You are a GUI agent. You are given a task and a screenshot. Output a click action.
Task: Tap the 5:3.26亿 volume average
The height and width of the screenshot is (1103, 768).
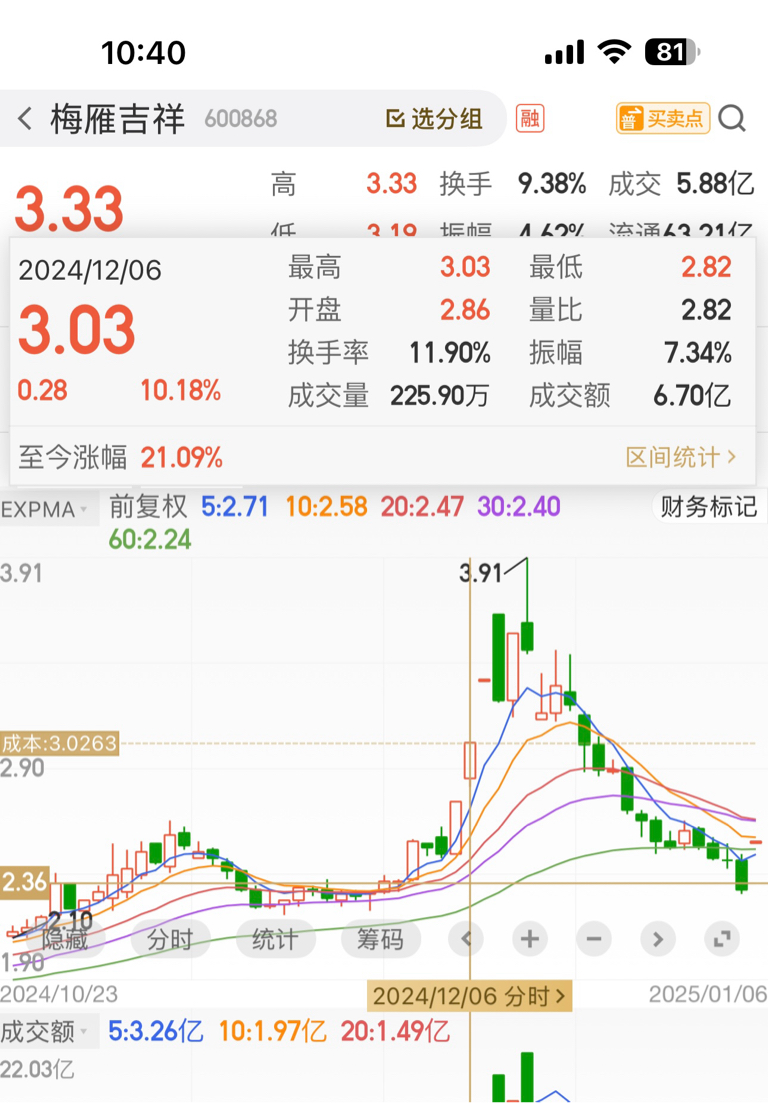point(155,1032)
